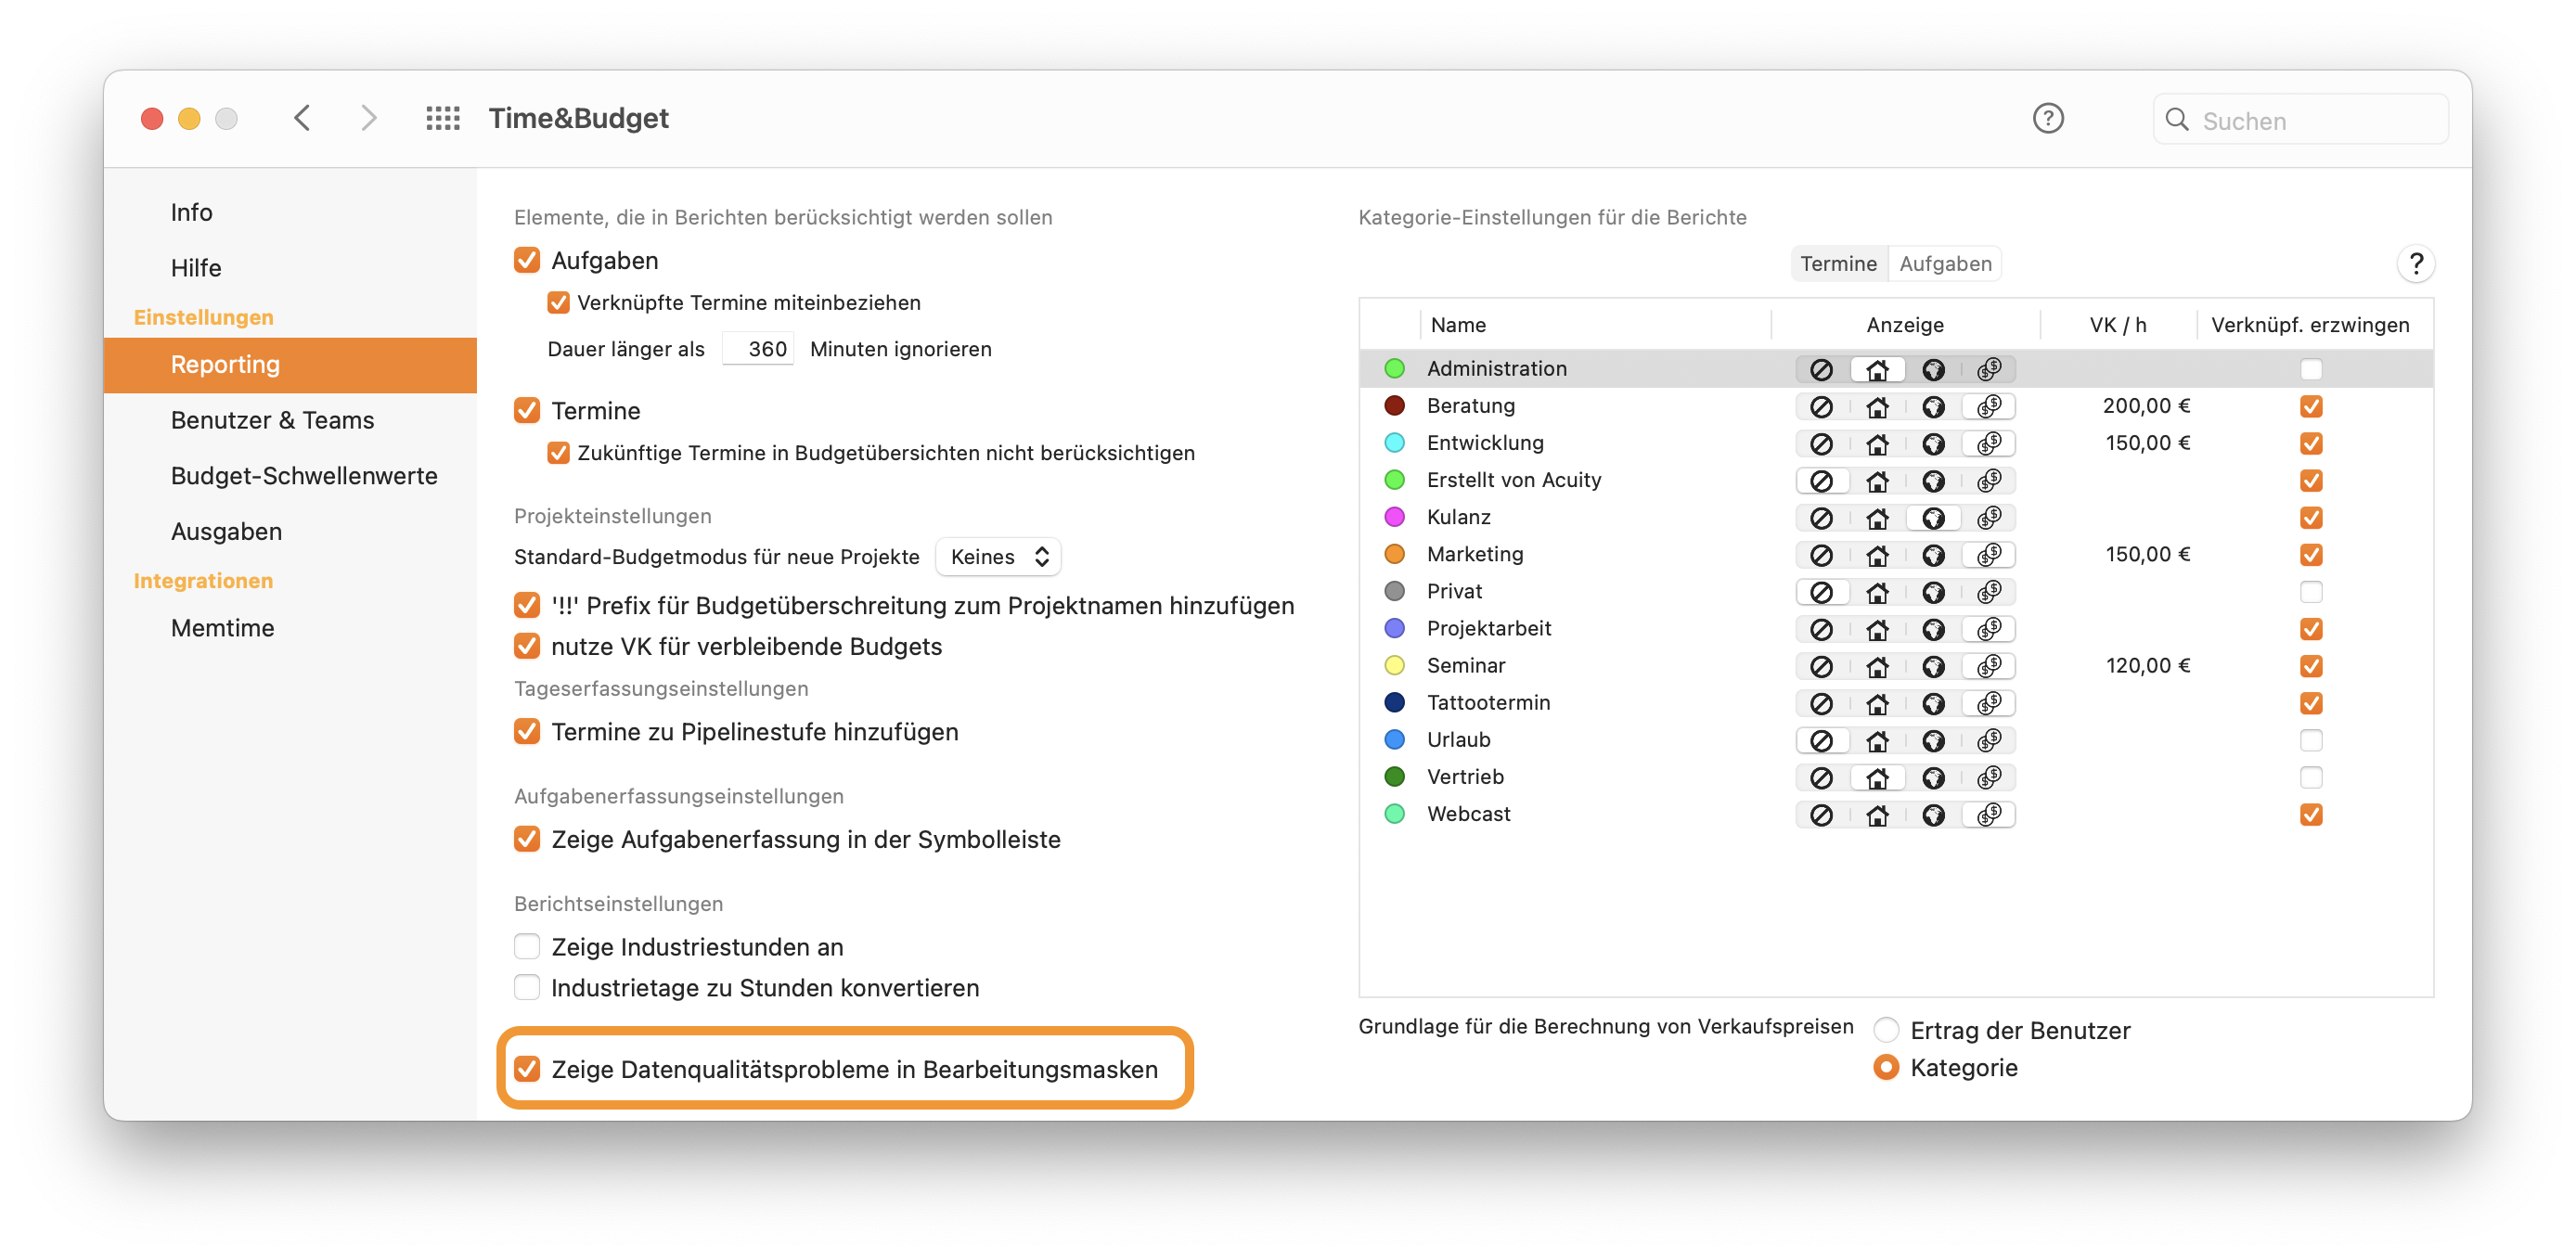Image resolution: width=2576 pixels, height=1258 pixels.
Task: Toggle Zukünftige Termine in Budgetübersichten option
Action: (x=558, y=452)
